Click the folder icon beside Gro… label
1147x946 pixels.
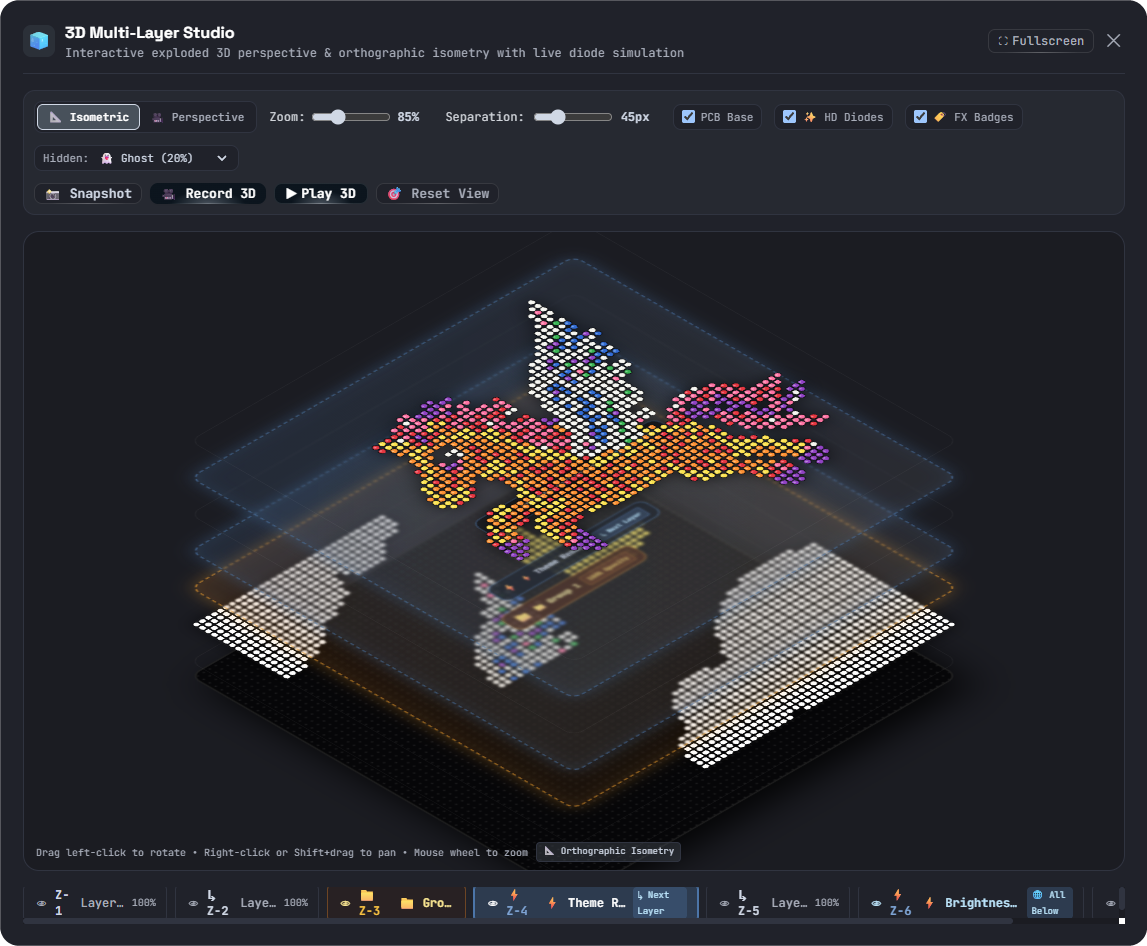pos(407,904)
